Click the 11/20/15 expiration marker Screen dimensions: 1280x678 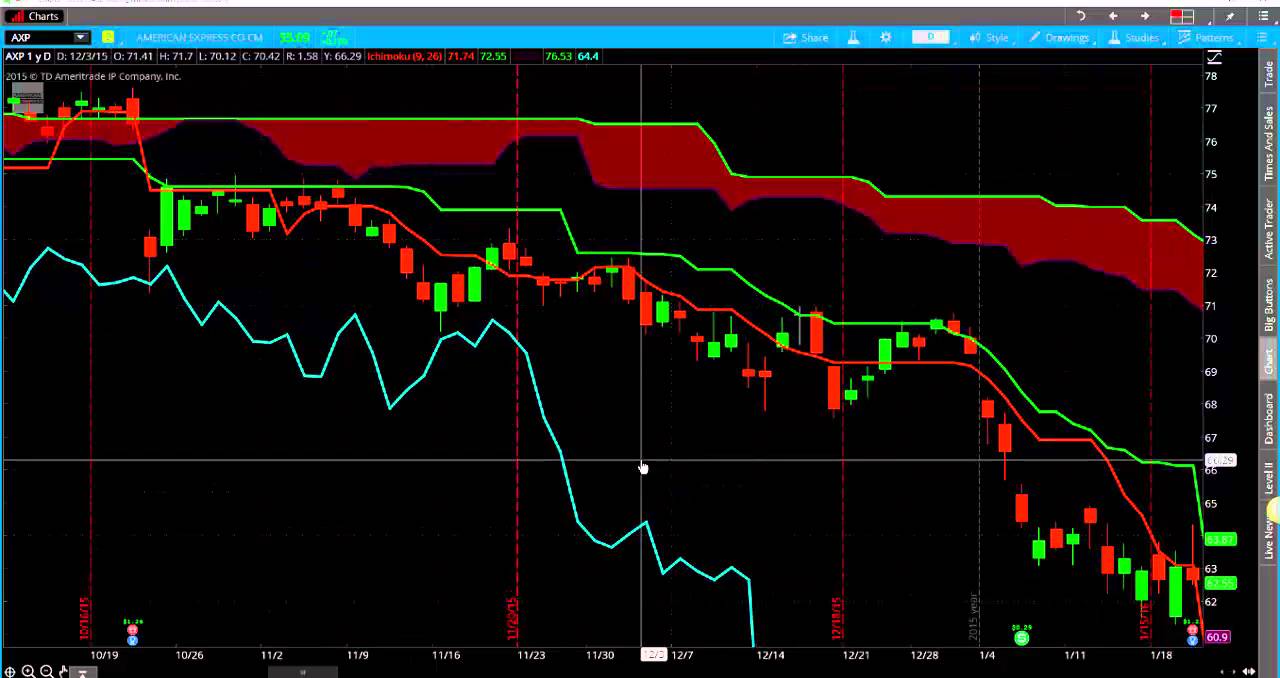click(511, 618)
